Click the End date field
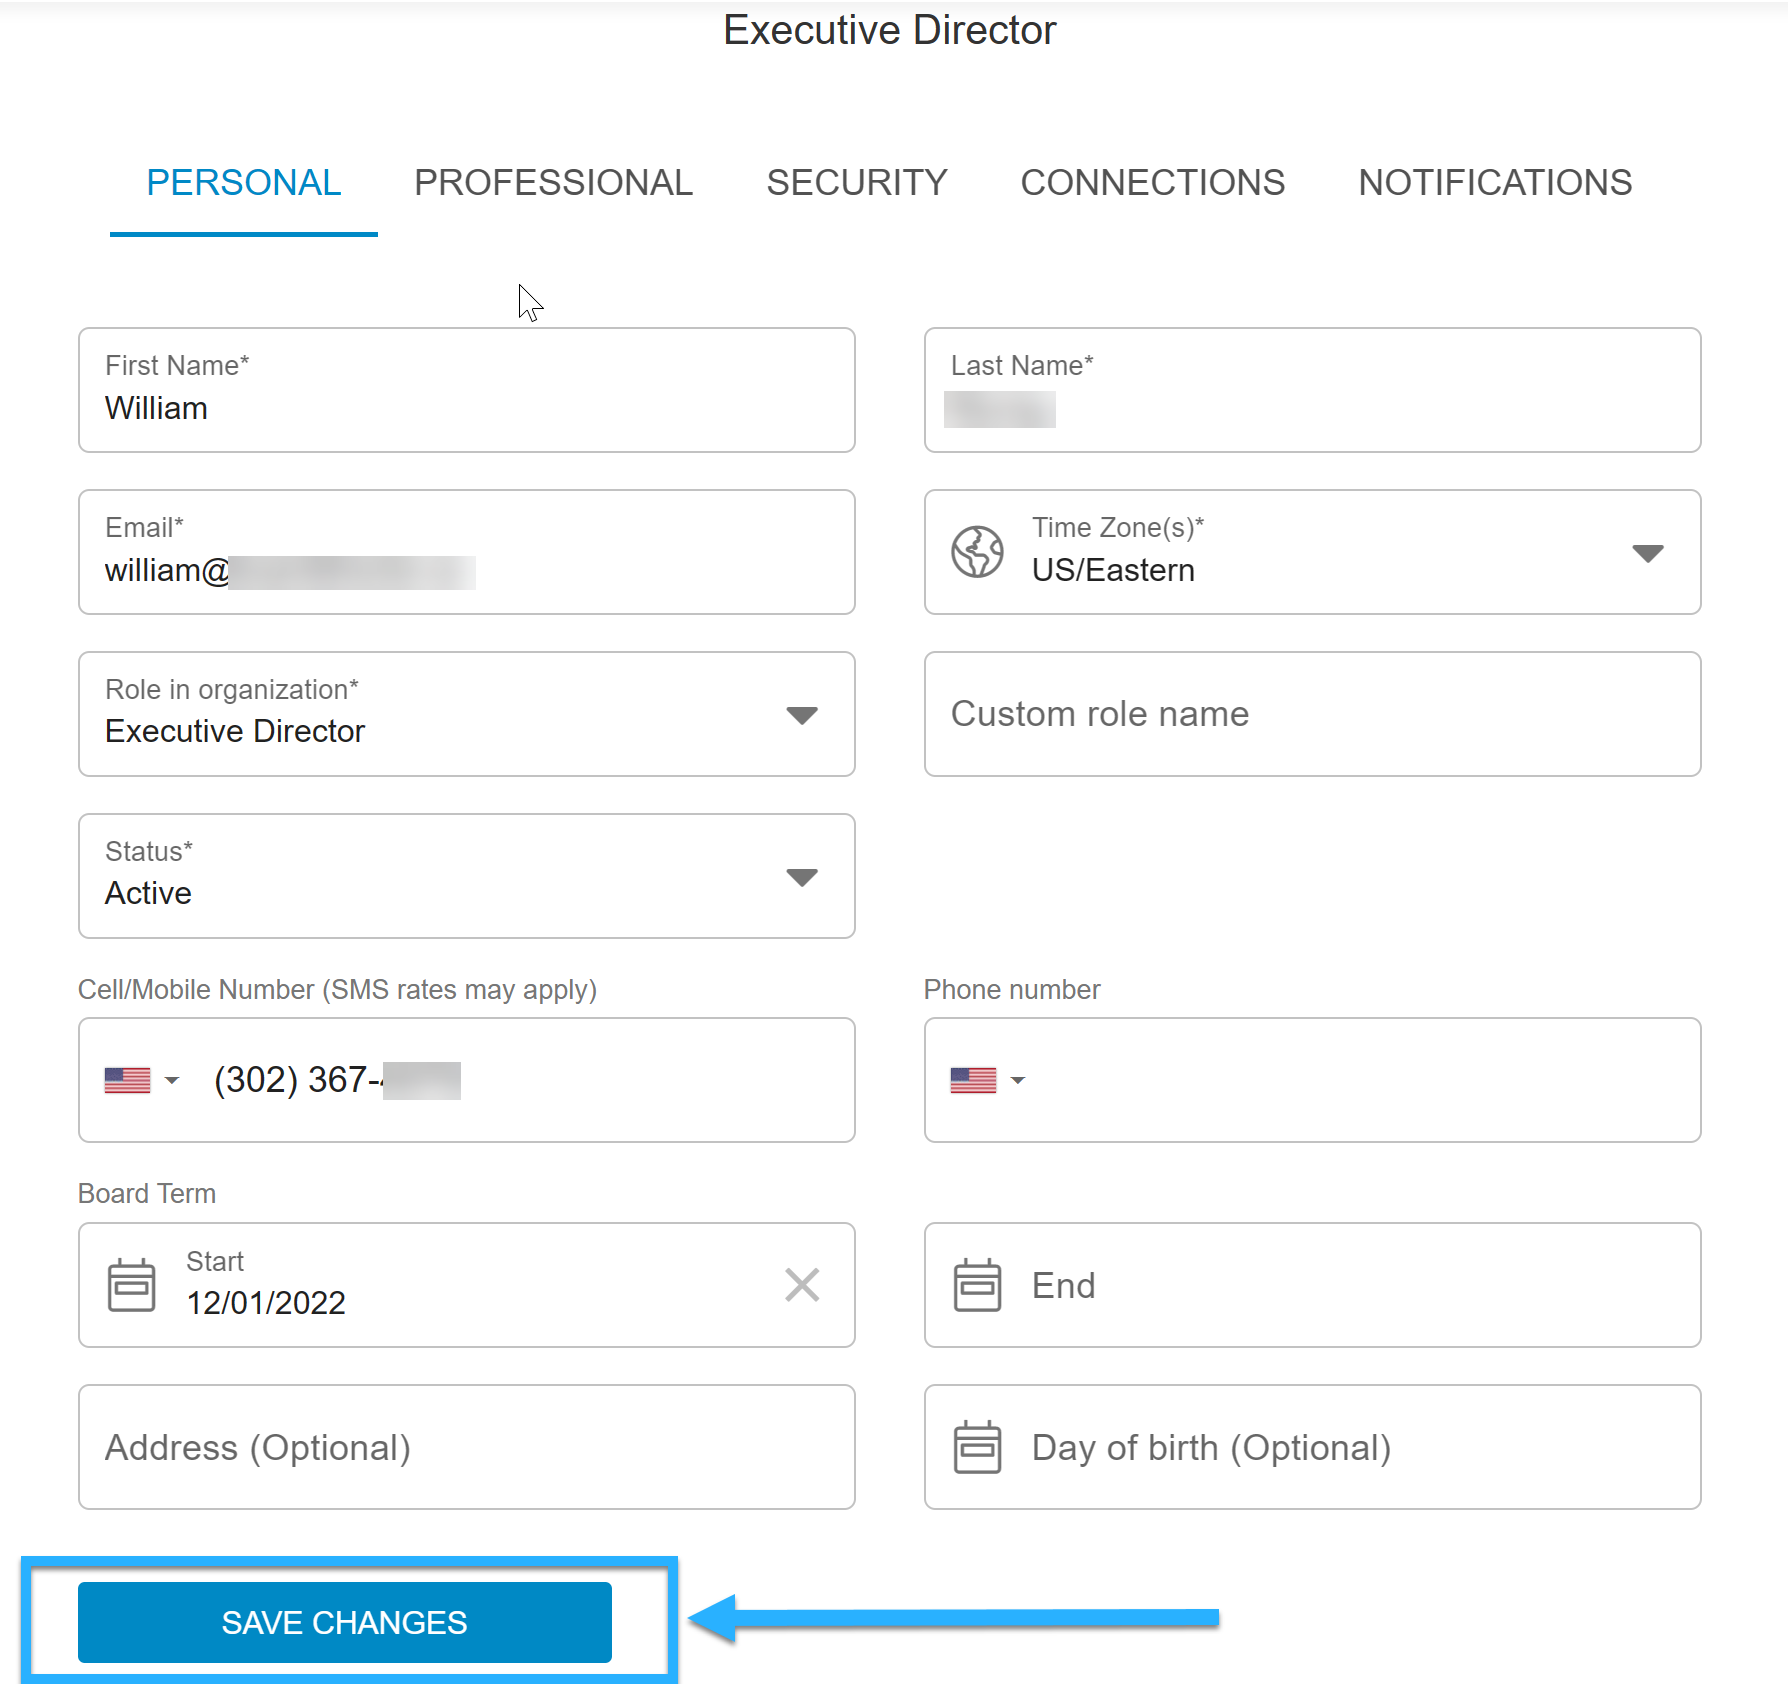This screenshot has width=1788, height=1684. coord(1312,1285)
